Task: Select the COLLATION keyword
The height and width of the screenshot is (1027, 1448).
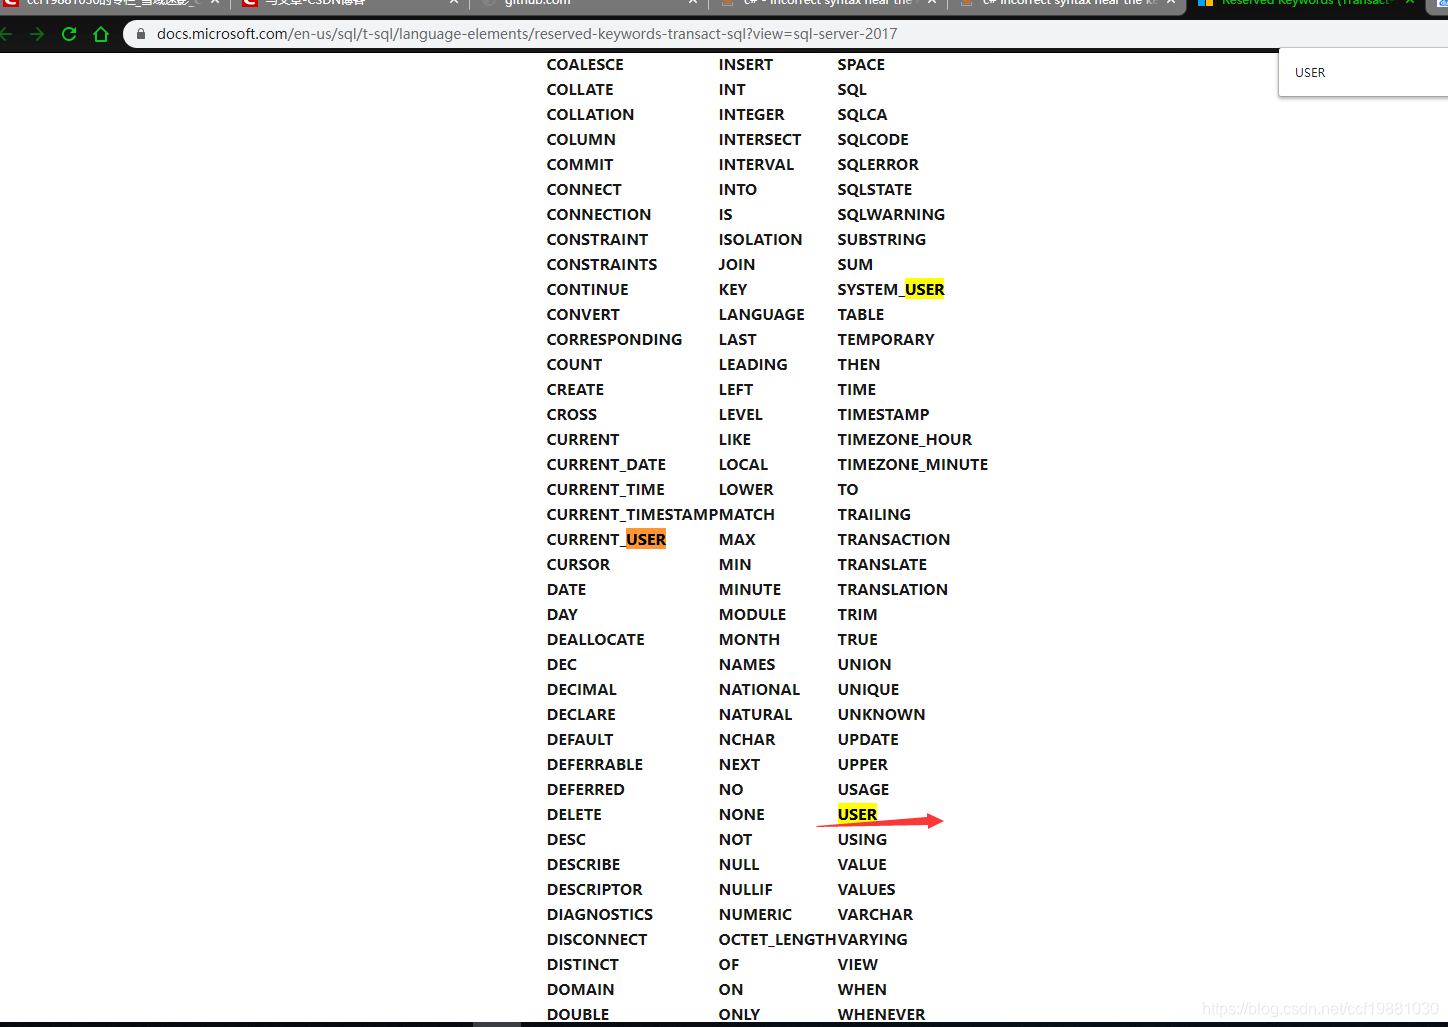Action: point(590,115)
